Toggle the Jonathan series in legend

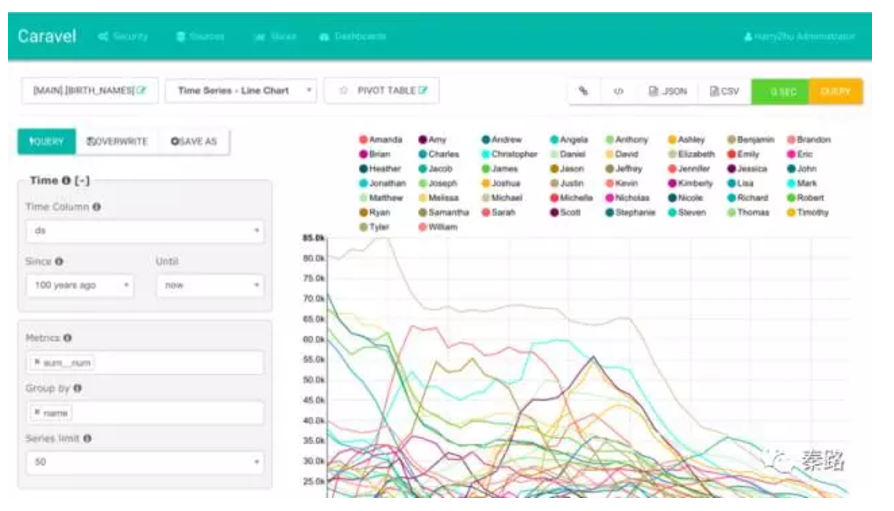tap(383, 184)
